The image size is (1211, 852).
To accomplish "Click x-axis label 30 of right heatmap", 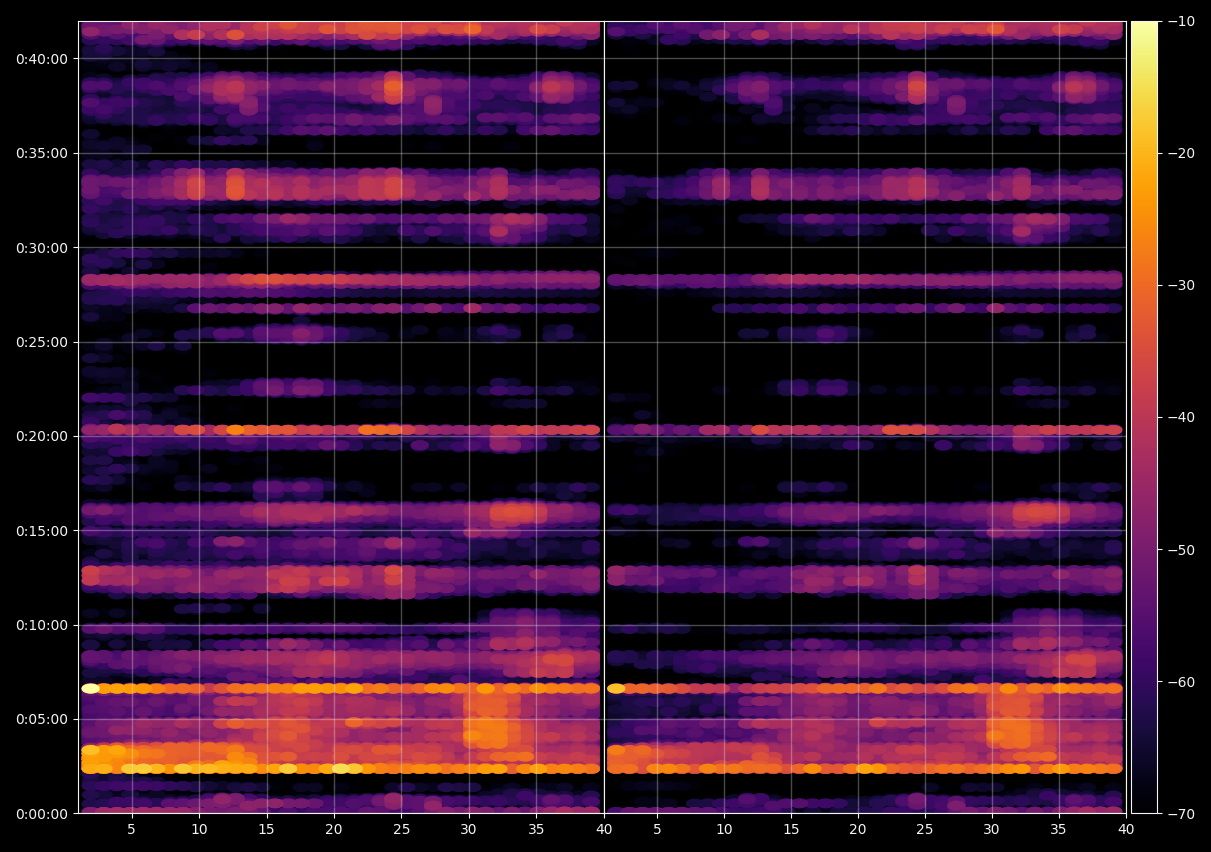I will coord(992,830).
